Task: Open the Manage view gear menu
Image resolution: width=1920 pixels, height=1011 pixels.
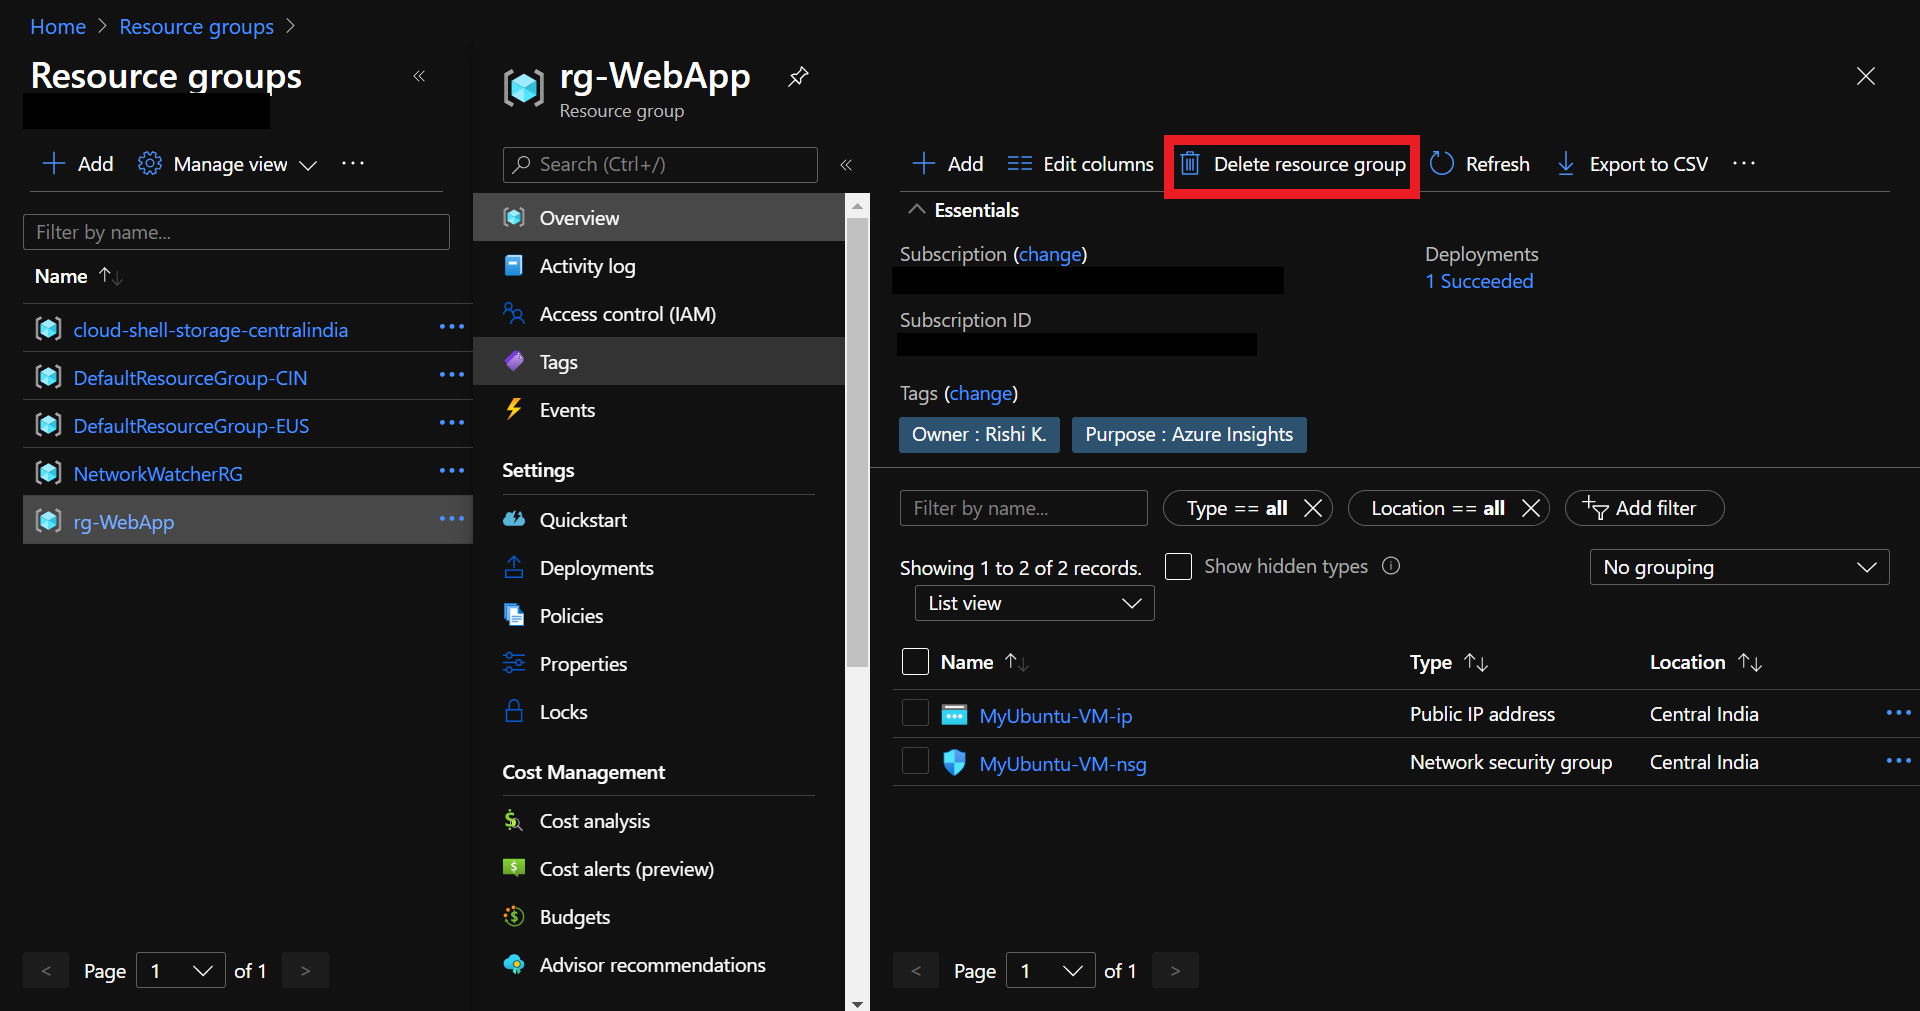Action: point(150,164)
